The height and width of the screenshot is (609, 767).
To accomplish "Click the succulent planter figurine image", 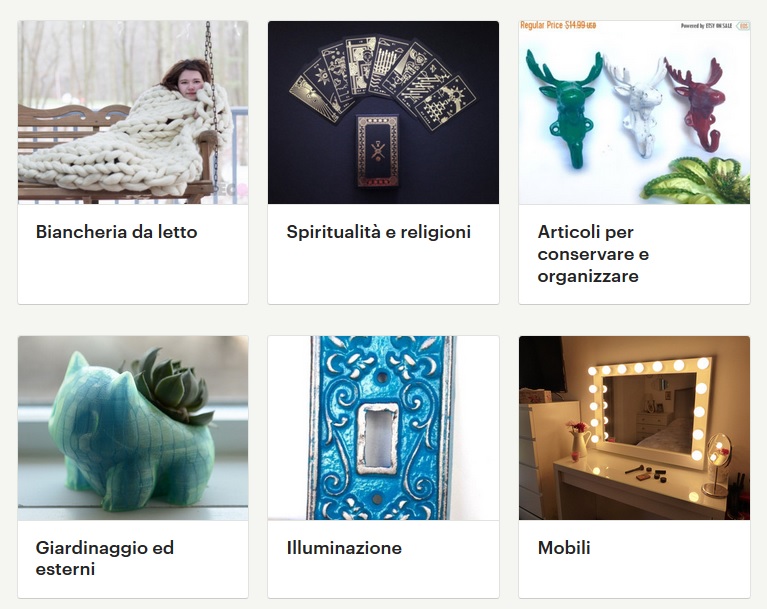I will (133, 428).
